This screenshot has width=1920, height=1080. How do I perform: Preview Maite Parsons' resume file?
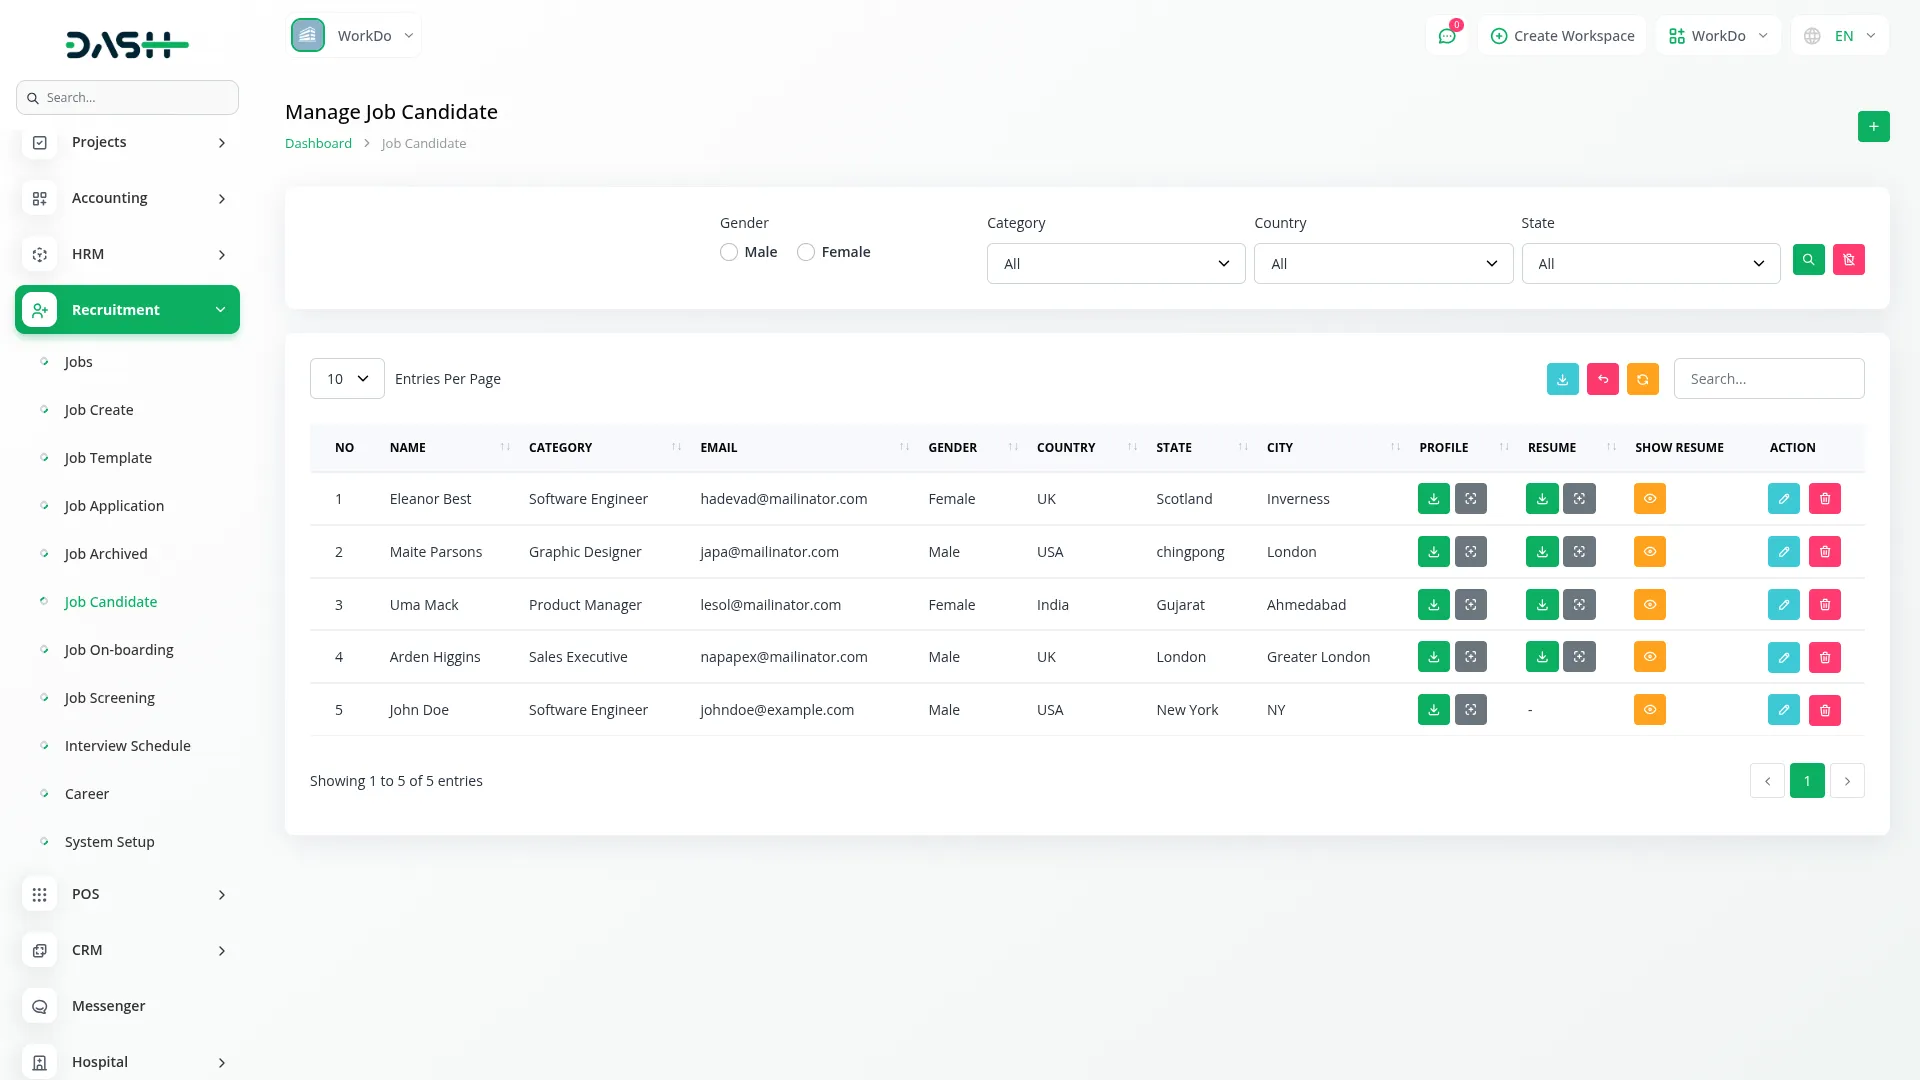point(1579,552)
